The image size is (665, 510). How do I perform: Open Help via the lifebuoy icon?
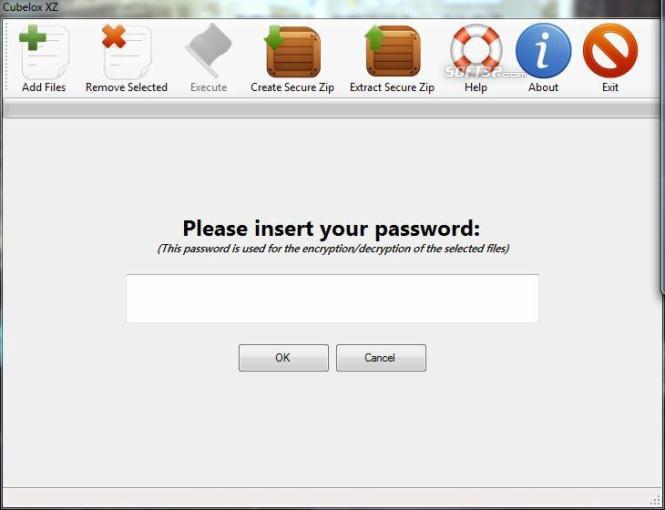(476, 51)
